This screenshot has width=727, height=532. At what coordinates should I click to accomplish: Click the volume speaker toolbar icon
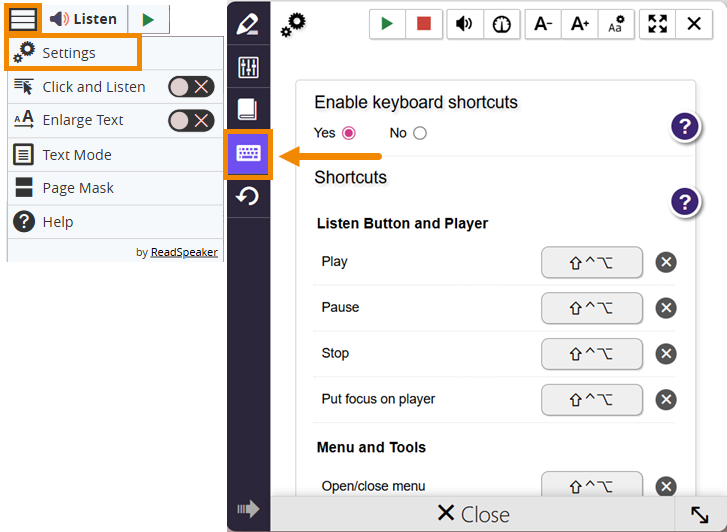click(464, 24)
